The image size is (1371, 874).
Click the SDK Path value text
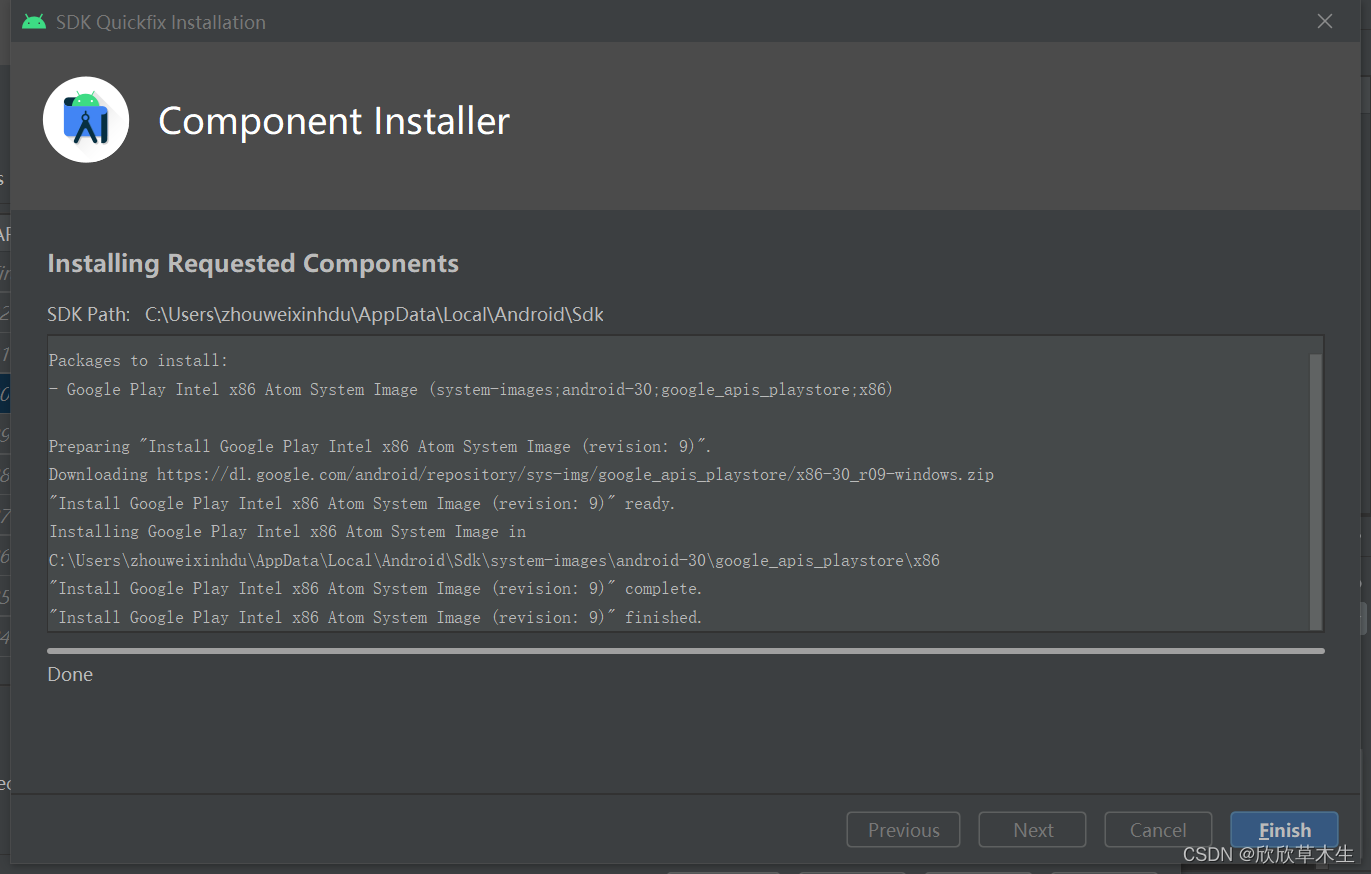click(374, 315)
